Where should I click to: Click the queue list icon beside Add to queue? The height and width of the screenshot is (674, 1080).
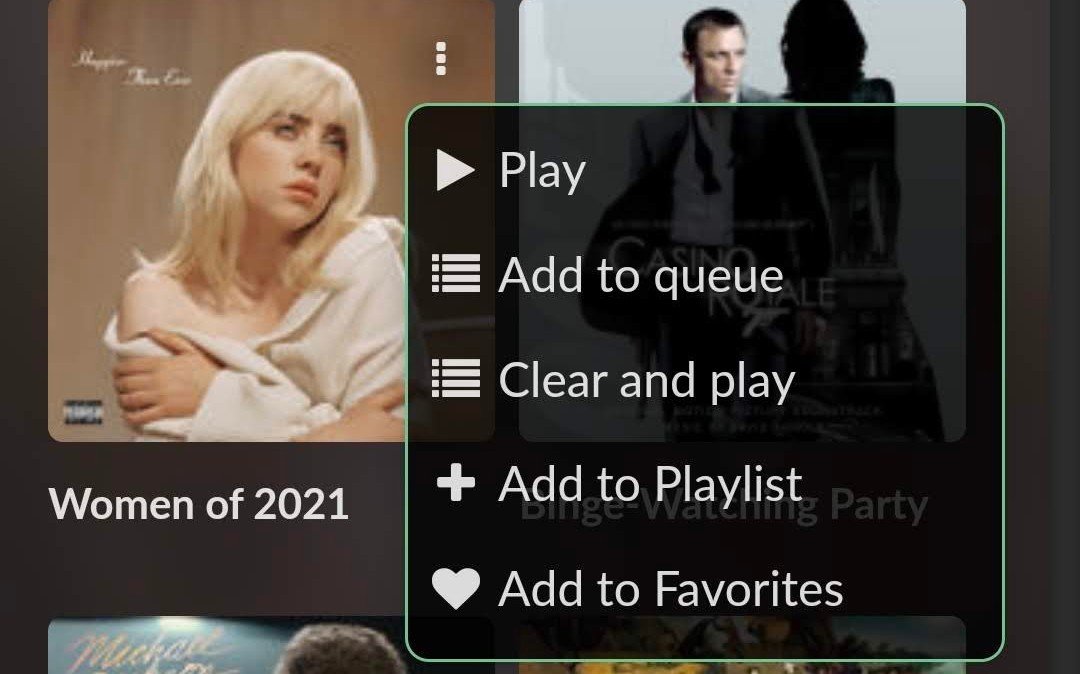tap(455, 273)
